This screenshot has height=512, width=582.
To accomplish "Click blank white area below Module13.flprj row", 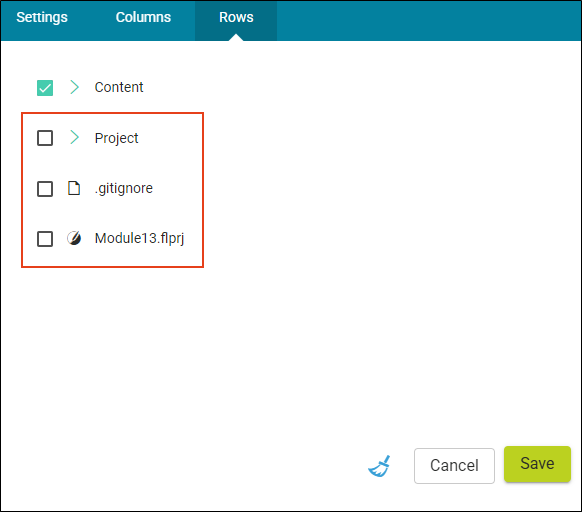I will 290,353.
